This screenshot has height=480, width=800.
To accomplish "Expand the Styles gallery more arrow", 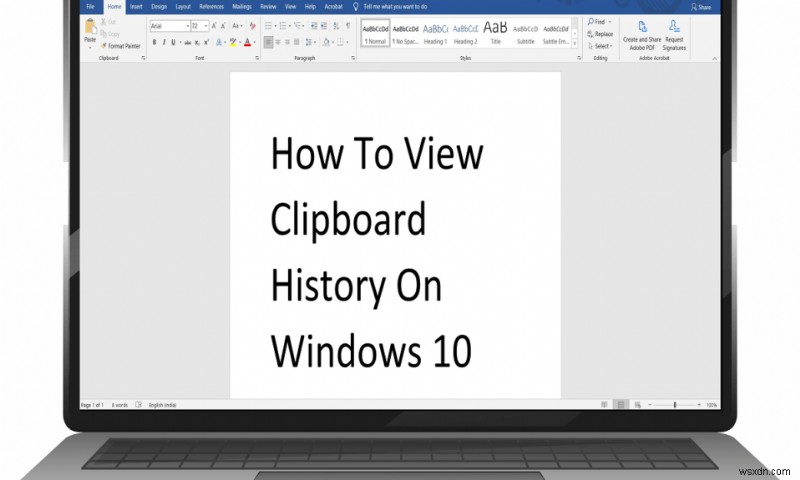I will pos(575,45).
